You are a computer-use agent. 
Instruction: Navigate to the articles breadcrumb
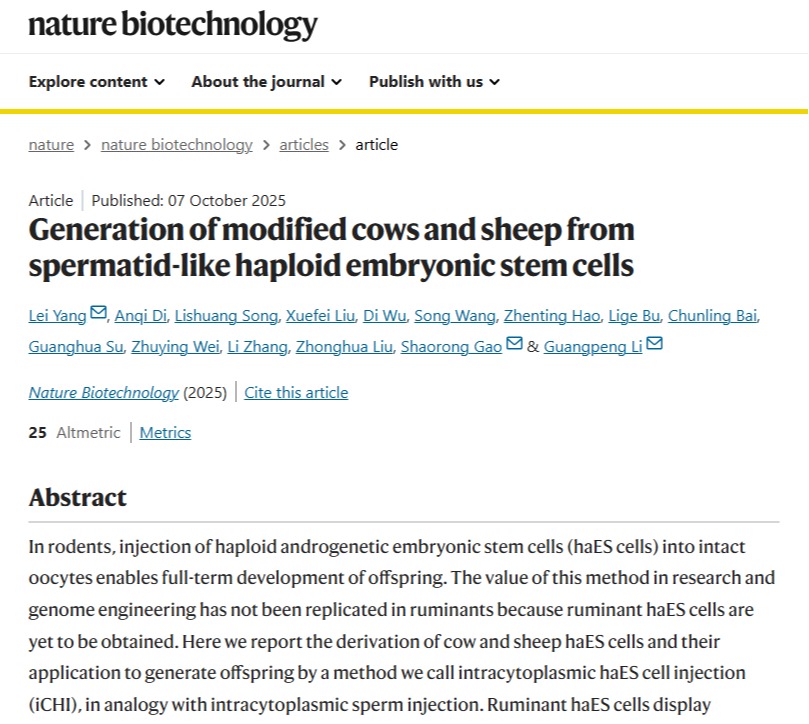coord(304,145)
